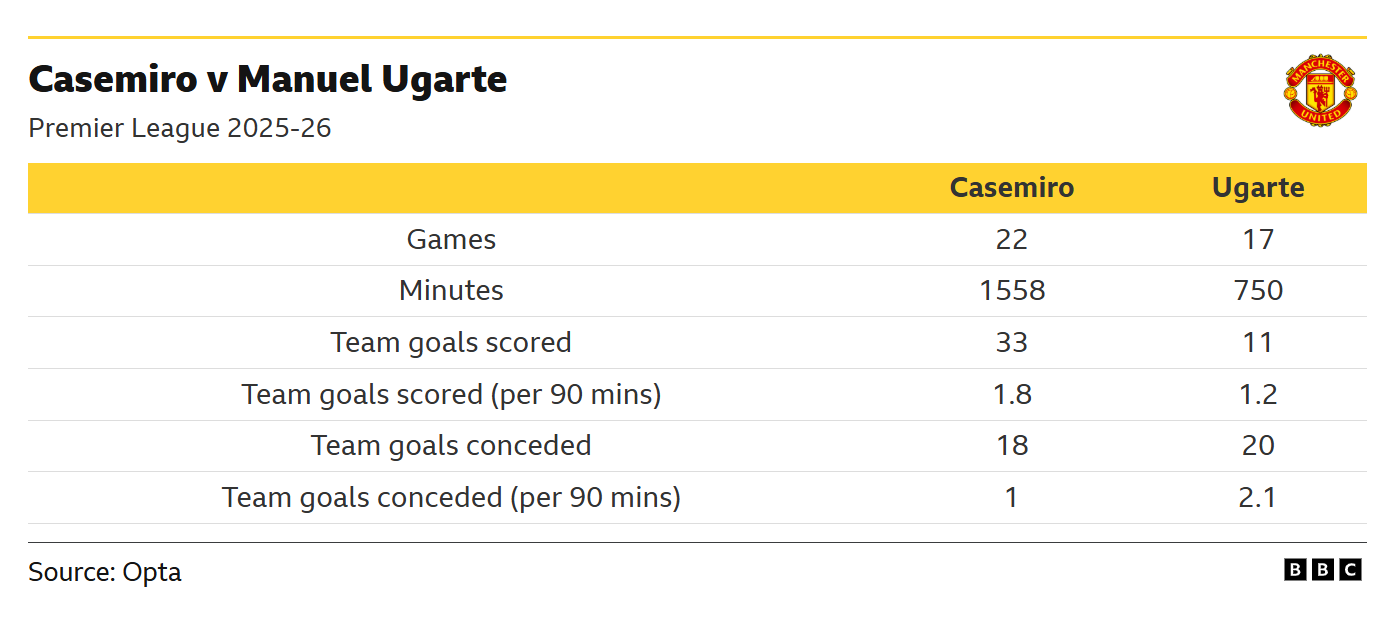Click 'Team goals scored (per 90 mins)' label
The width and height of the screenshot is (1395, 627).
pyautogui.click(x=451, y=395)
